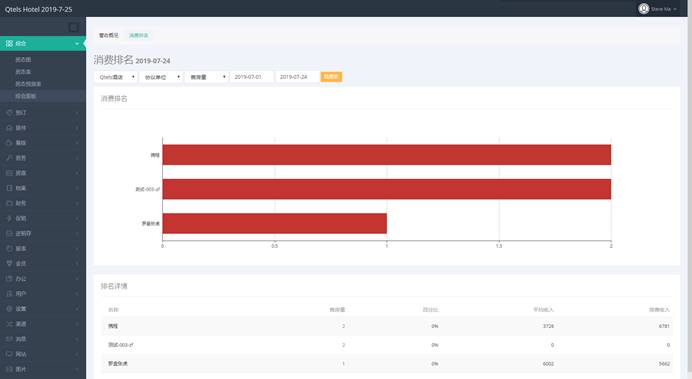Viewport: 692px width, 379px height.
Task: Click the shortest bottom red chart bar
Action: tap(275, 223)
